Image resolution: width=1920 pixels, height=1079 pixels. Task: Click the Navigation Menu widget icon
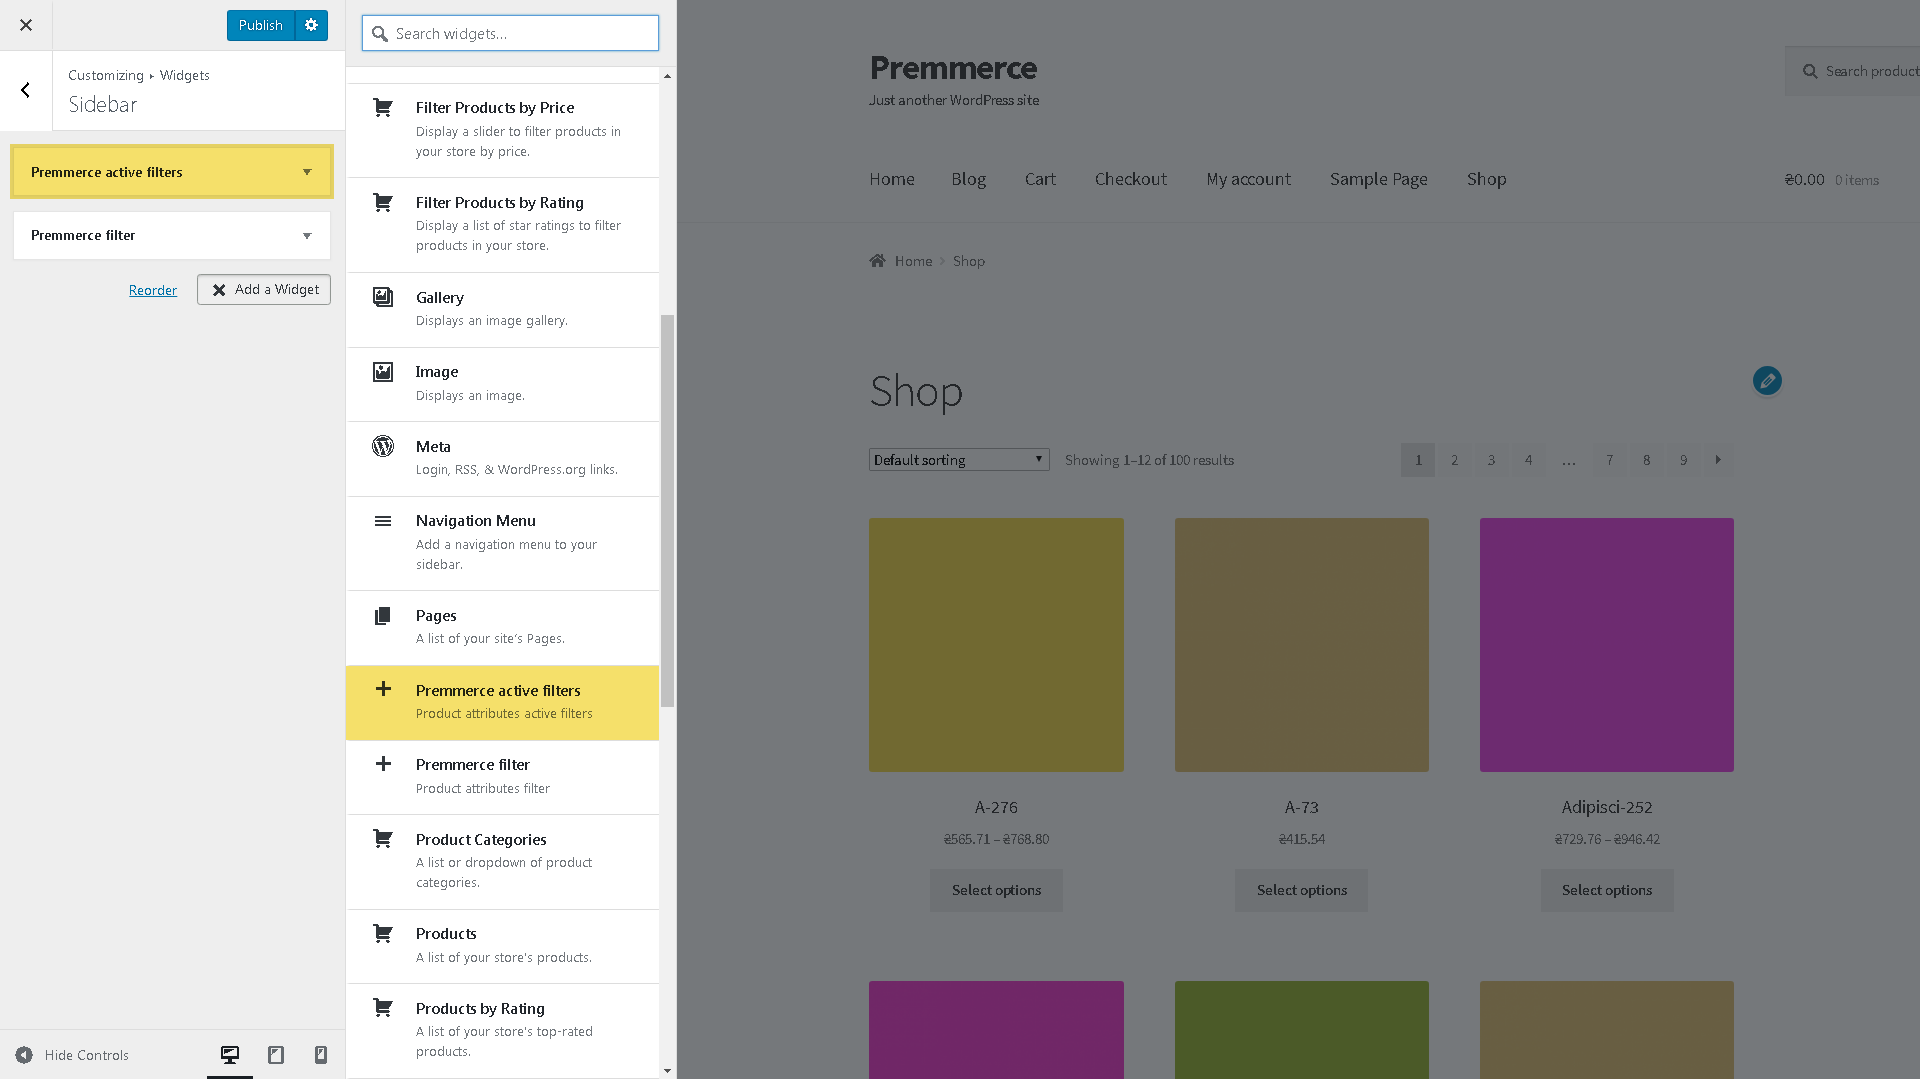pyautogui.click(x=383, y=521)
